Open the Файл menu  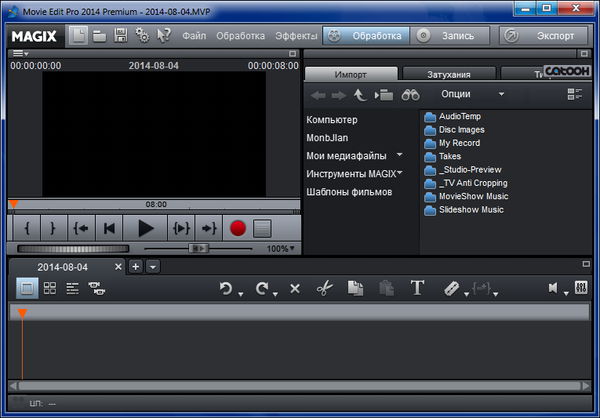[194, 36]
